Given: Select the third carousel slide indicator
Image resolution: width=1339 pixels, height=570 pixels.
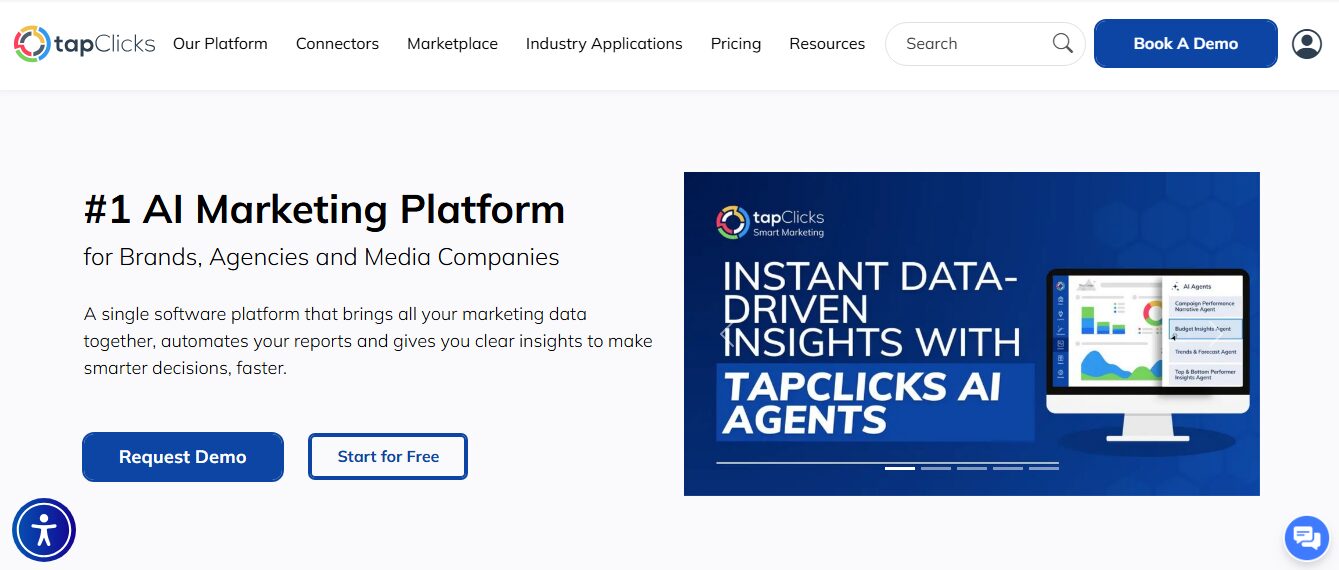Looking at the screenshot, I should tap(972, 467).
